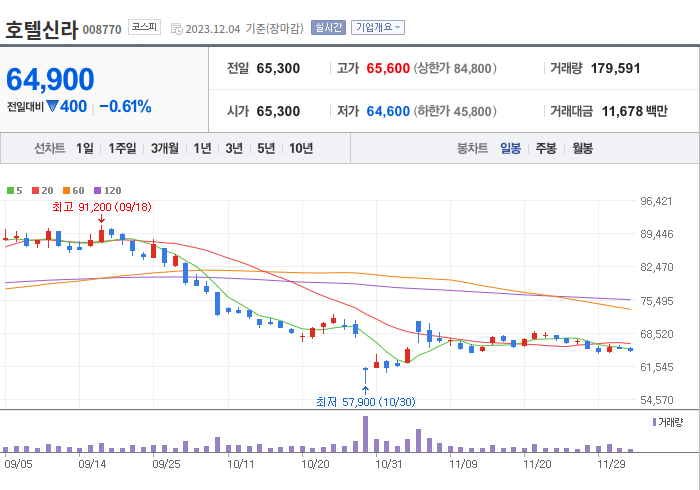Switch to the 월봉 monthly candle chart
Viewport: 700px width, 490px height.
click(583, 148)
